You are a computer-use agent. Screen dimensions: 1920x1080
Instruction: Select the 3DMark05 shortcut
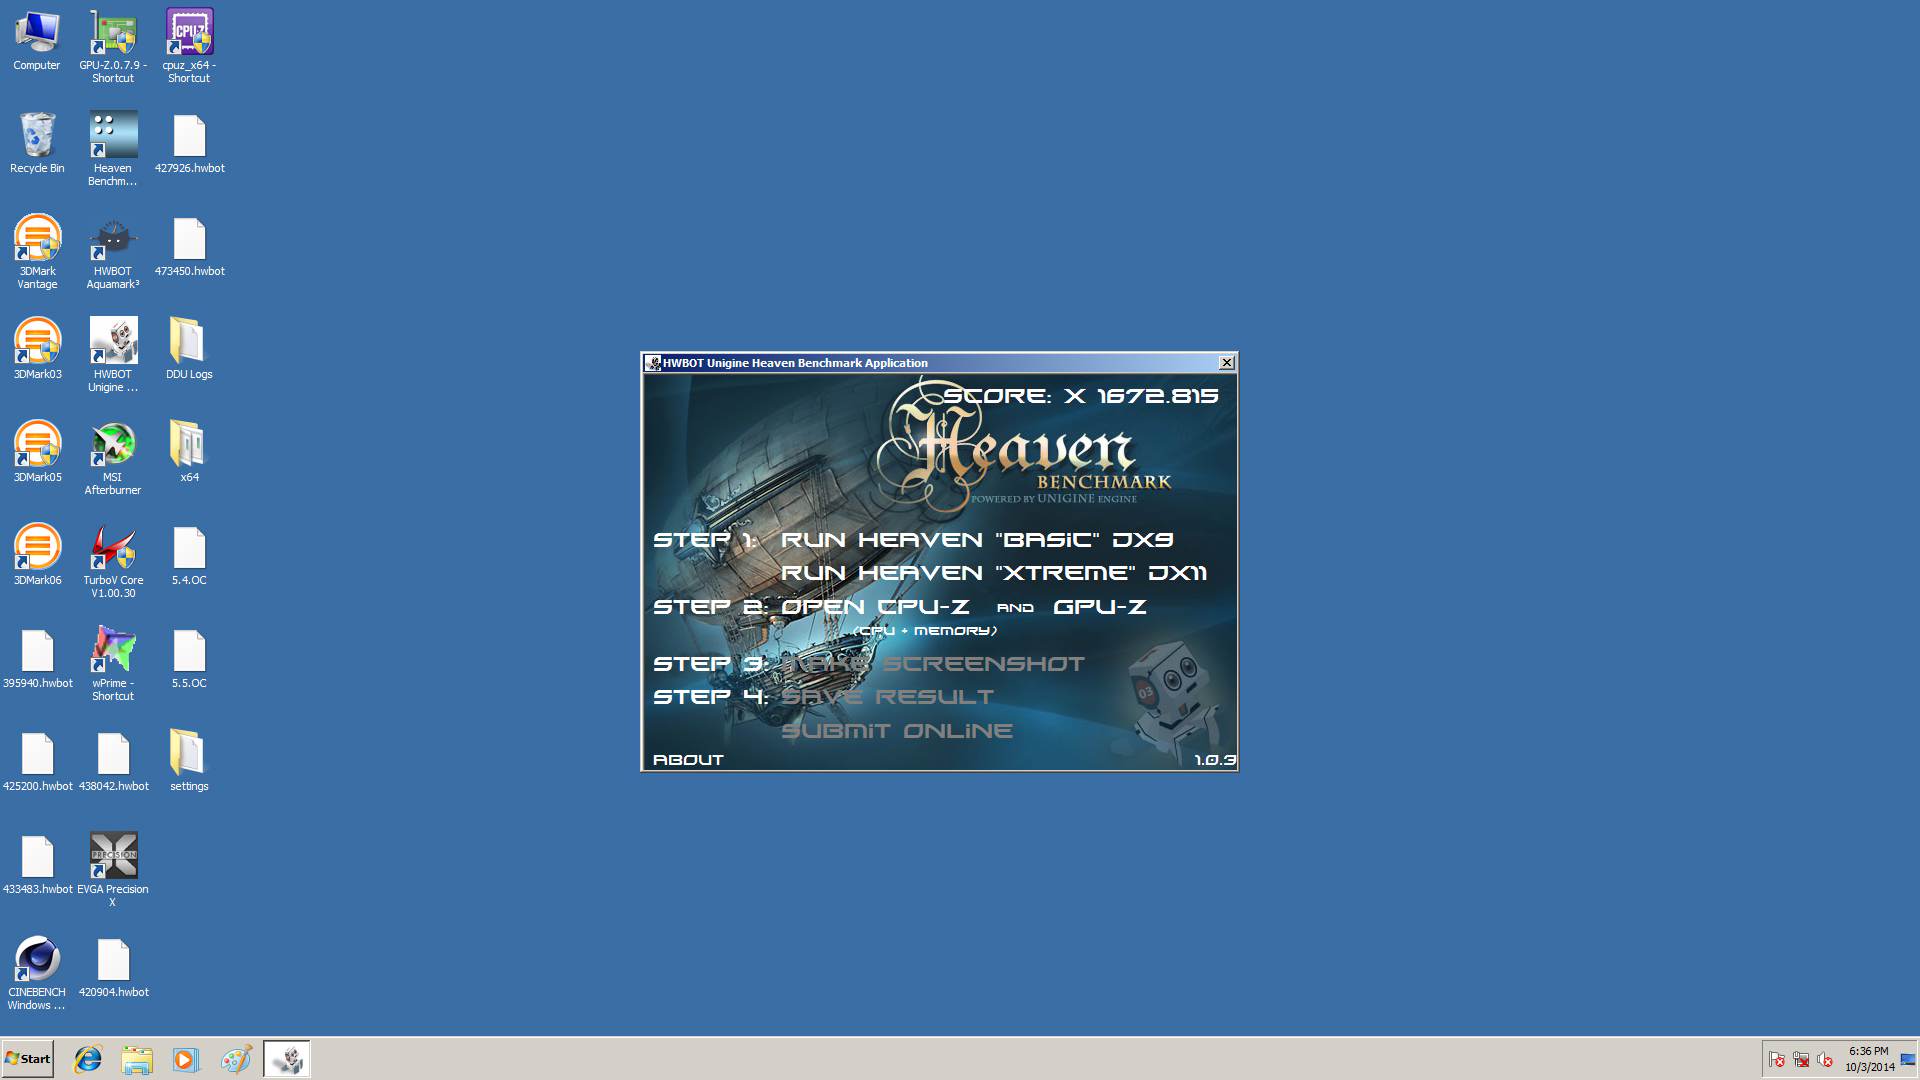tap(37, 452)
